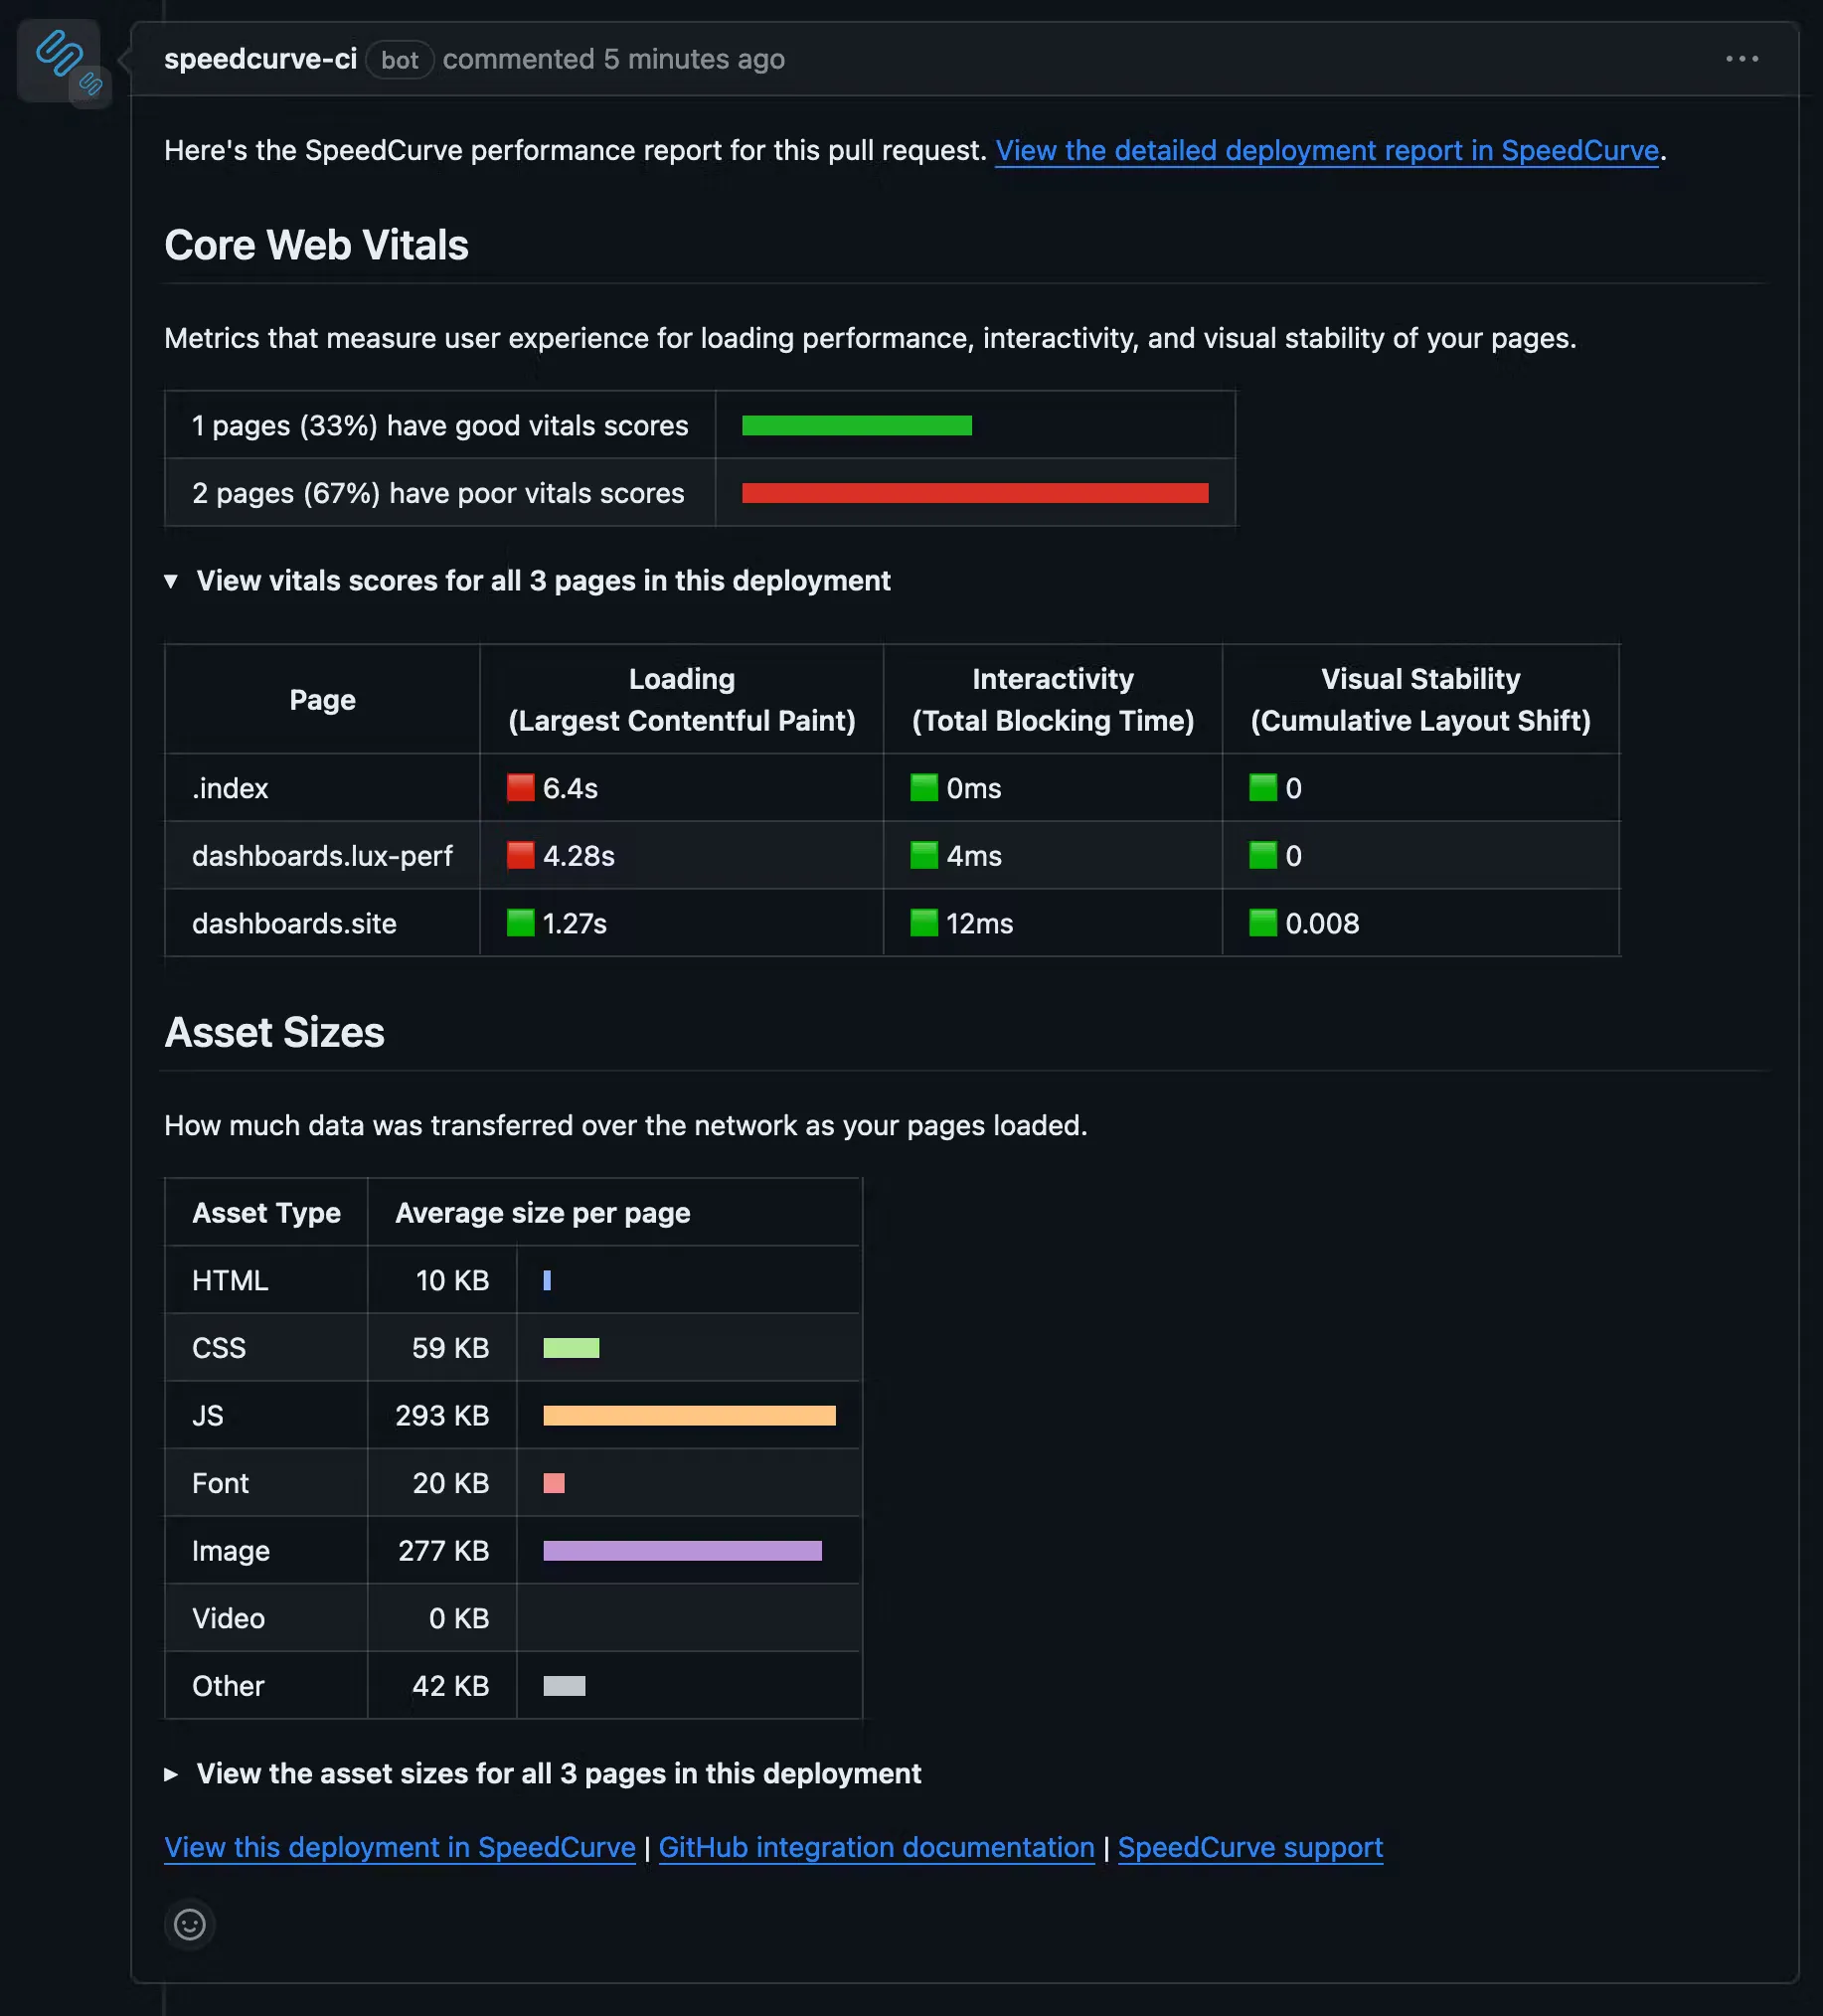This screenshot has width=1823, height=2016.
Task: Click the red LCP status square for .index
Action: [x=521, y=787]
